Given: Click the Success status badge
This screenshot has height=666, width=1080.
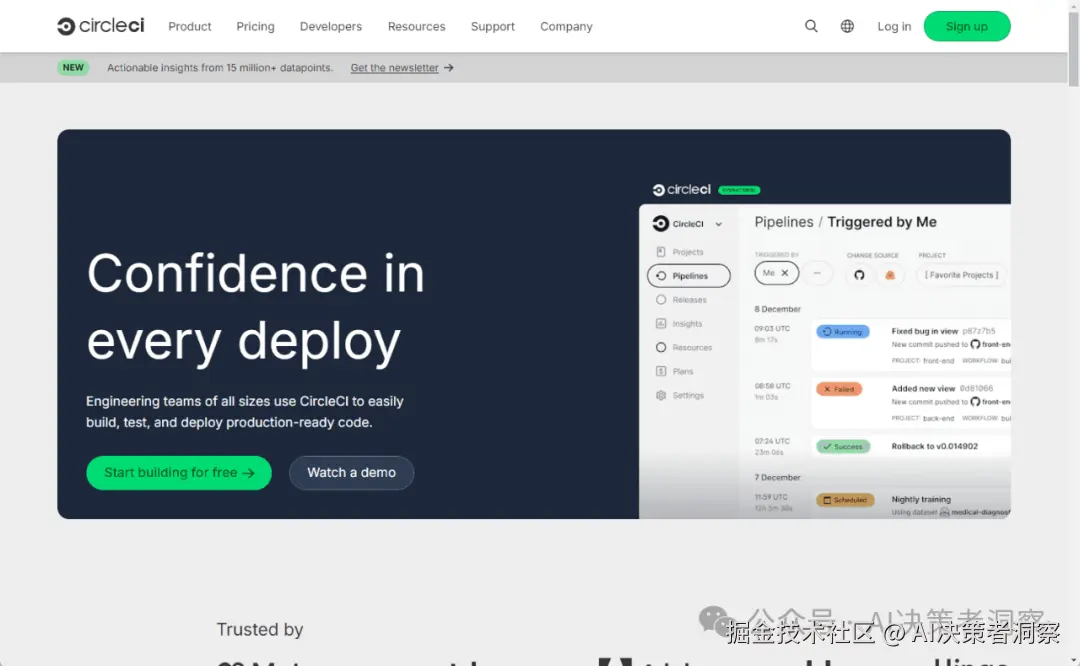Looking at the screenshot, I should [x=843, y=446].
